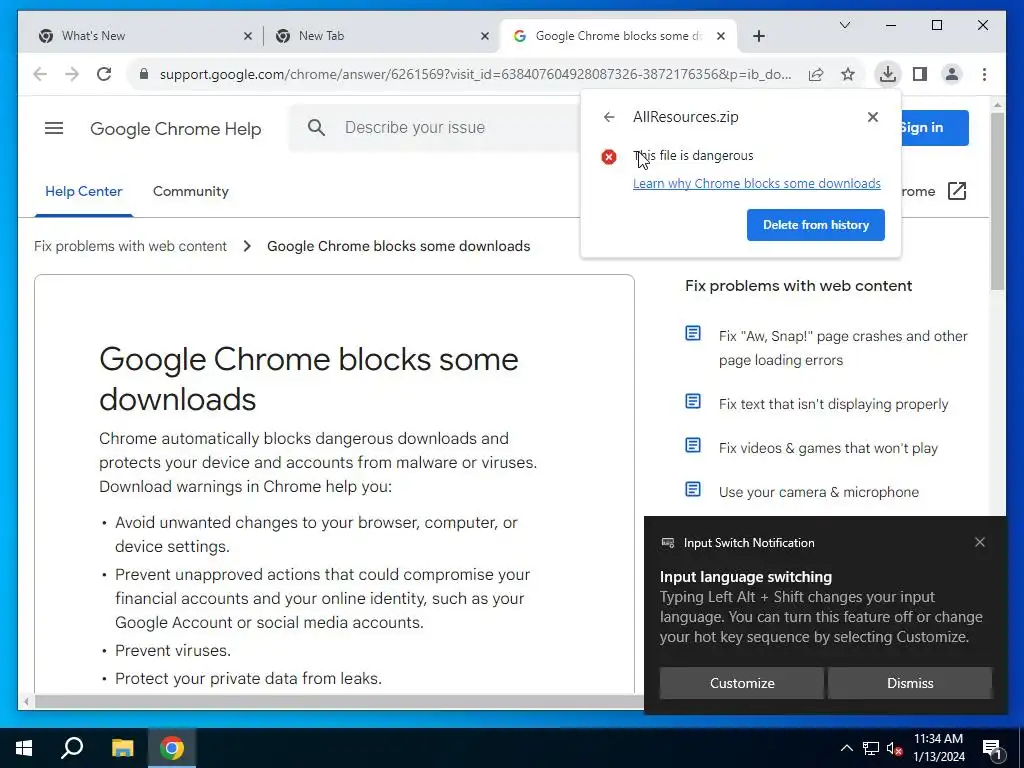
Task: Toggle the side panel icon
Action: click(x=920, y=74)
